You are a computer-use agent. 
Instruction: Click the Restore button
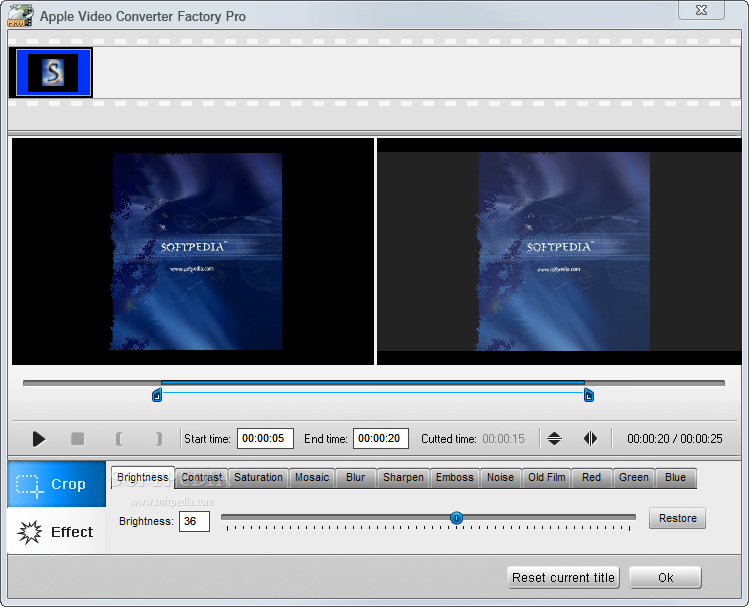[x=677, y=518]
